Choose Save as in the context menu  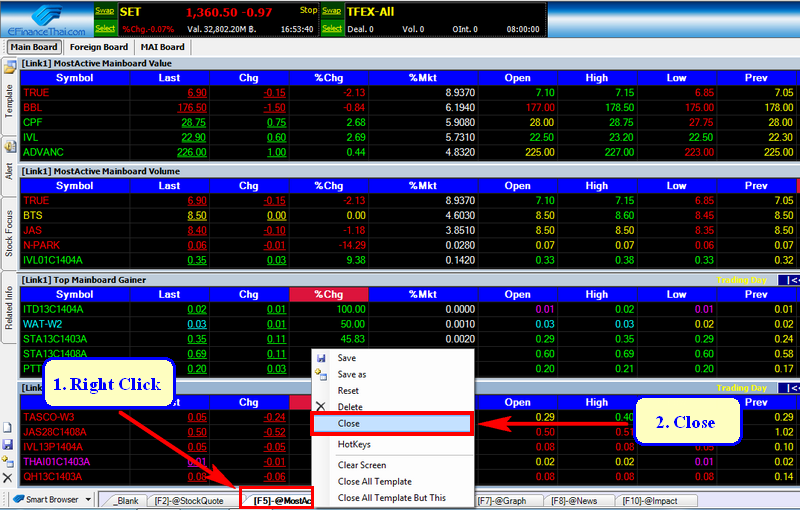(352, 374)
